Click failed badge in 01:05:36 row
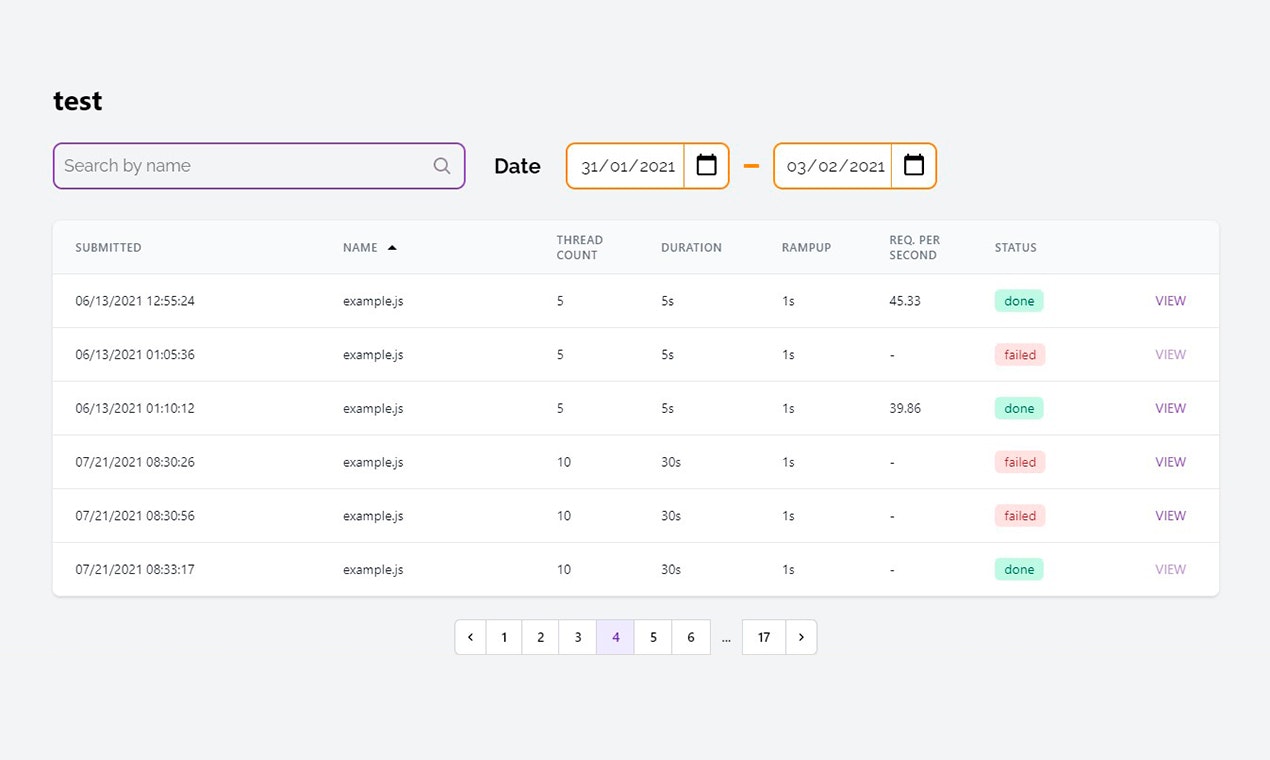1270x760 pixels. click(x=1020, y=355)
